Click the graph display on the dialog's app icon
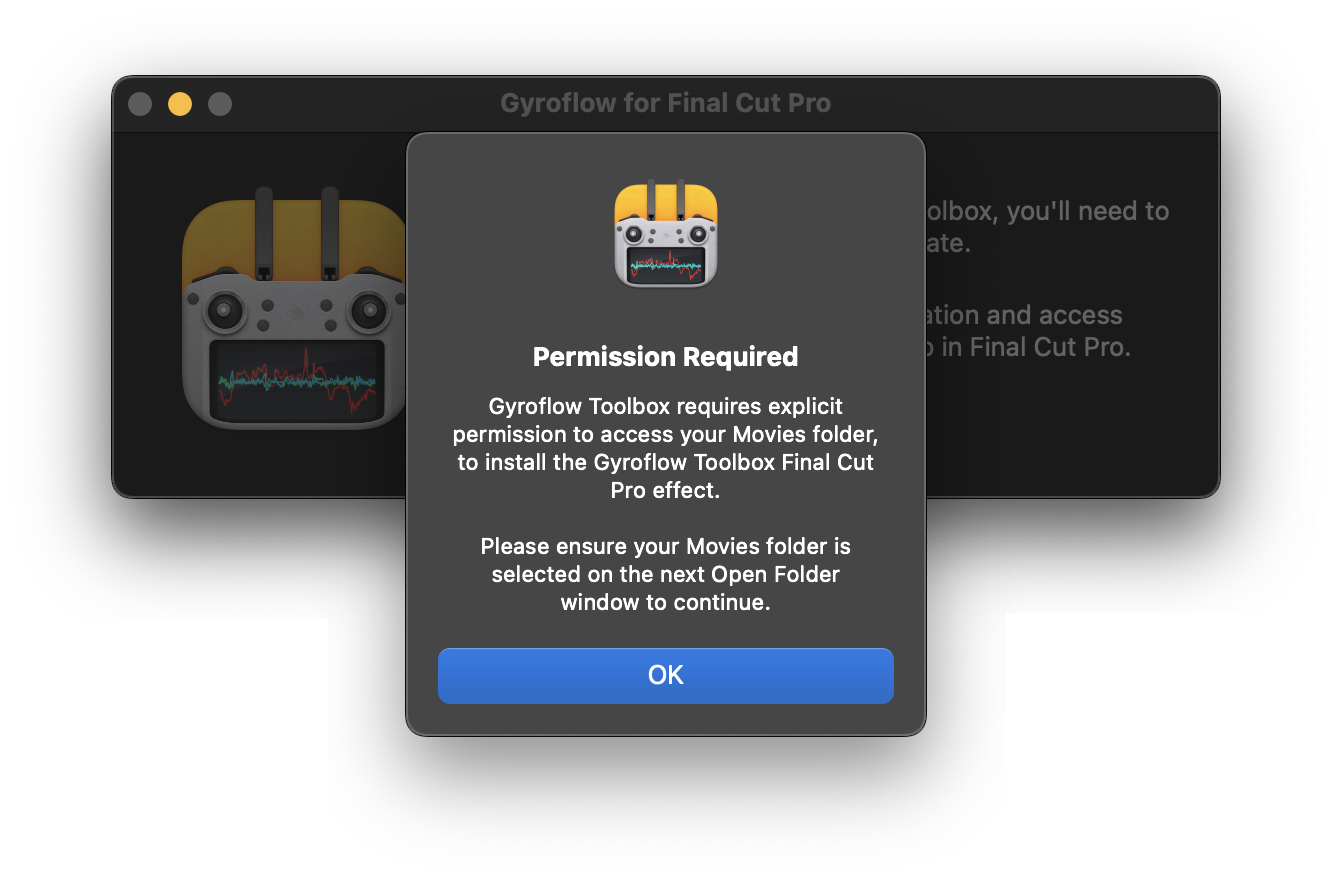The image size is (1332, 884). (x=665, y=264)
